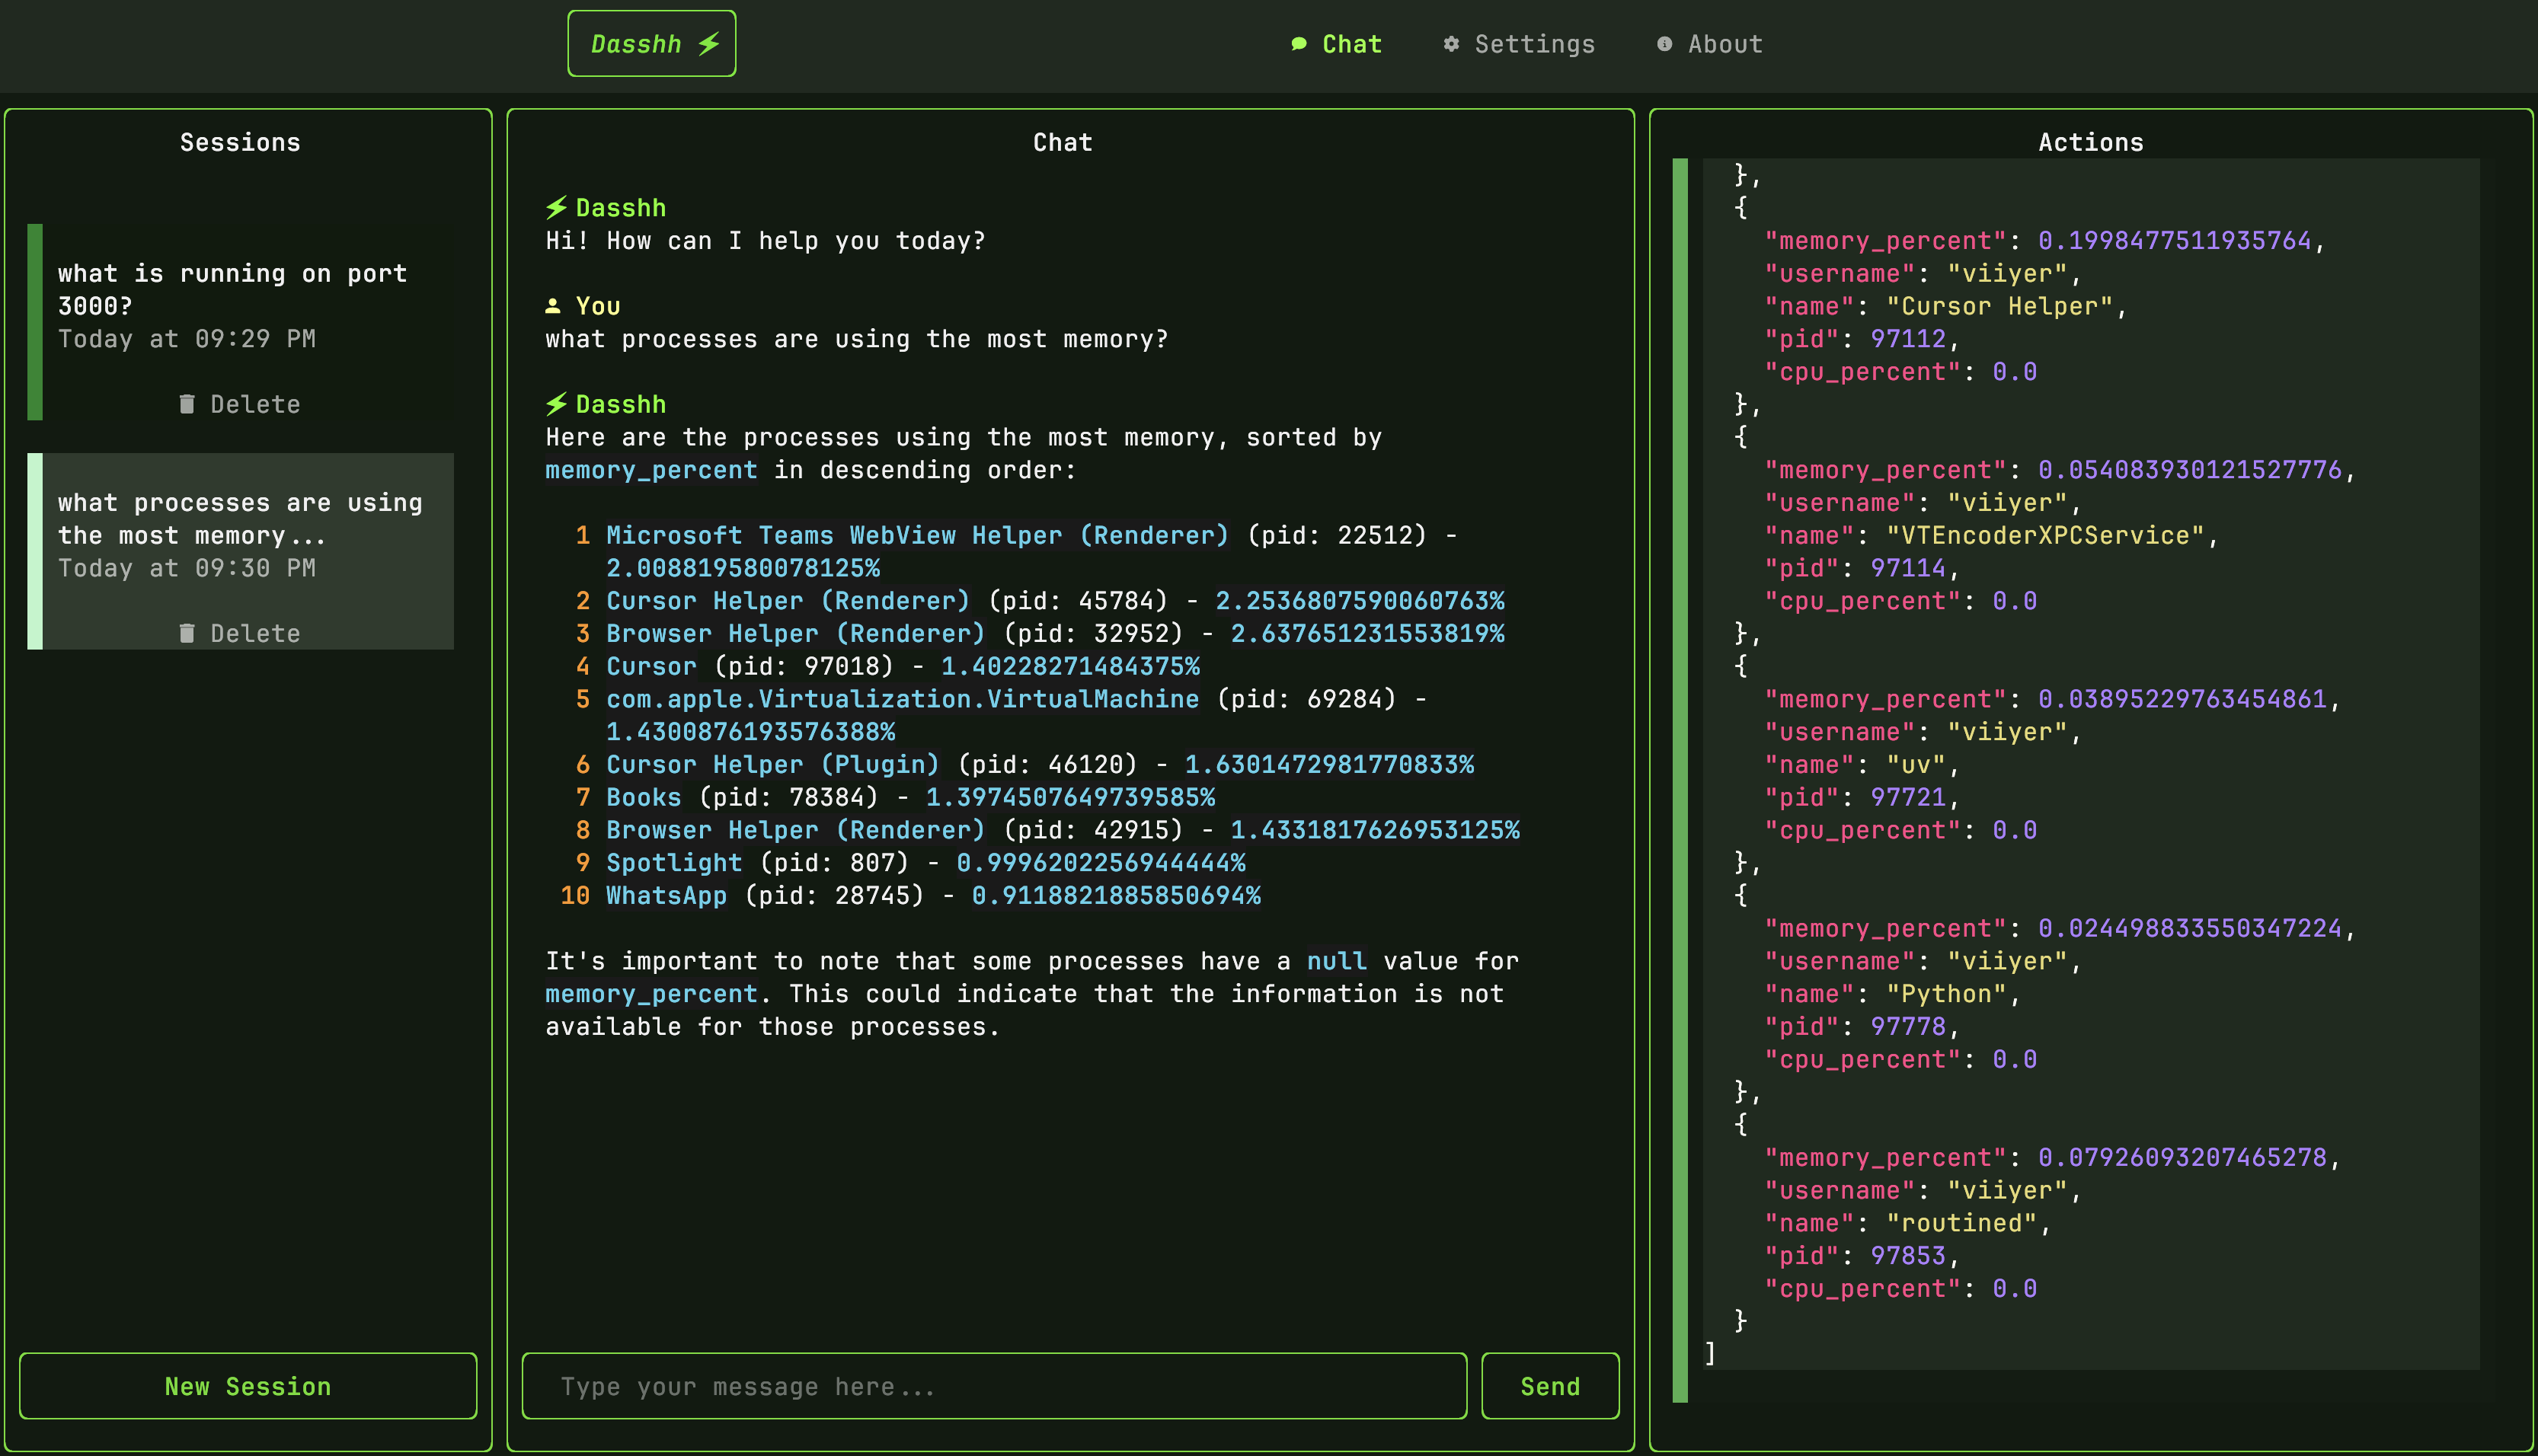
Task: Click lightning icon by first Dasshh message
Action: coord(556,208)
